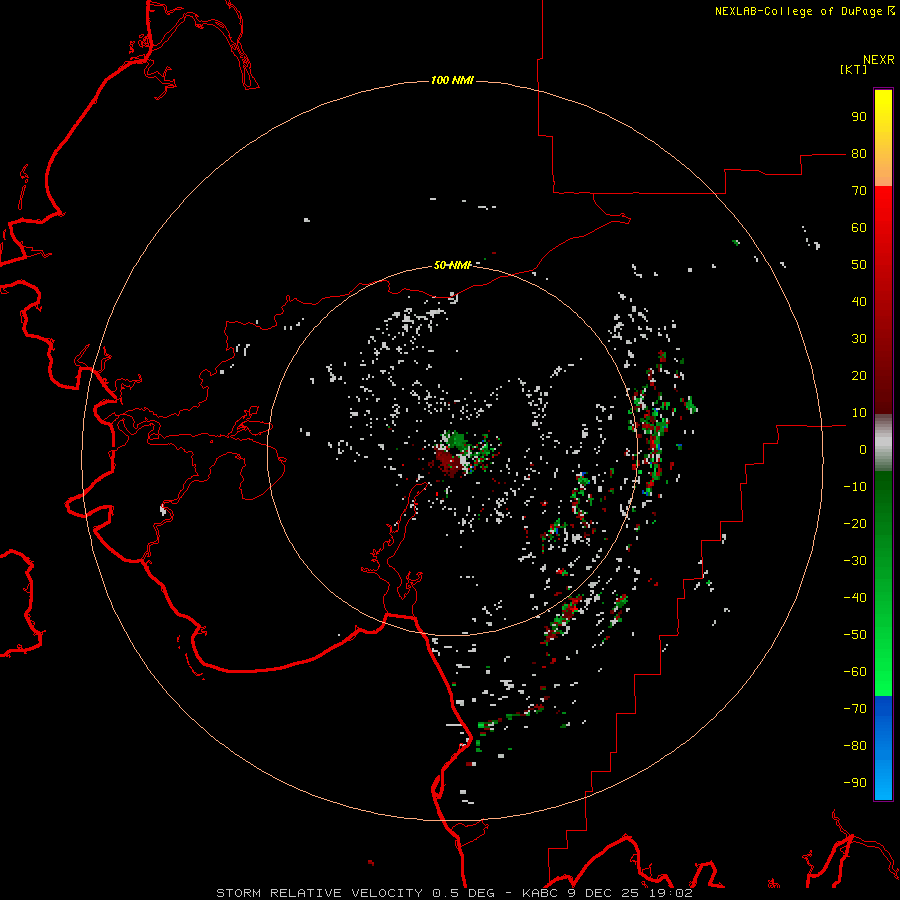This screenshot has height=900, width=900.
Task: Click the 50 NMI range ring label
Action: [452, 265]
